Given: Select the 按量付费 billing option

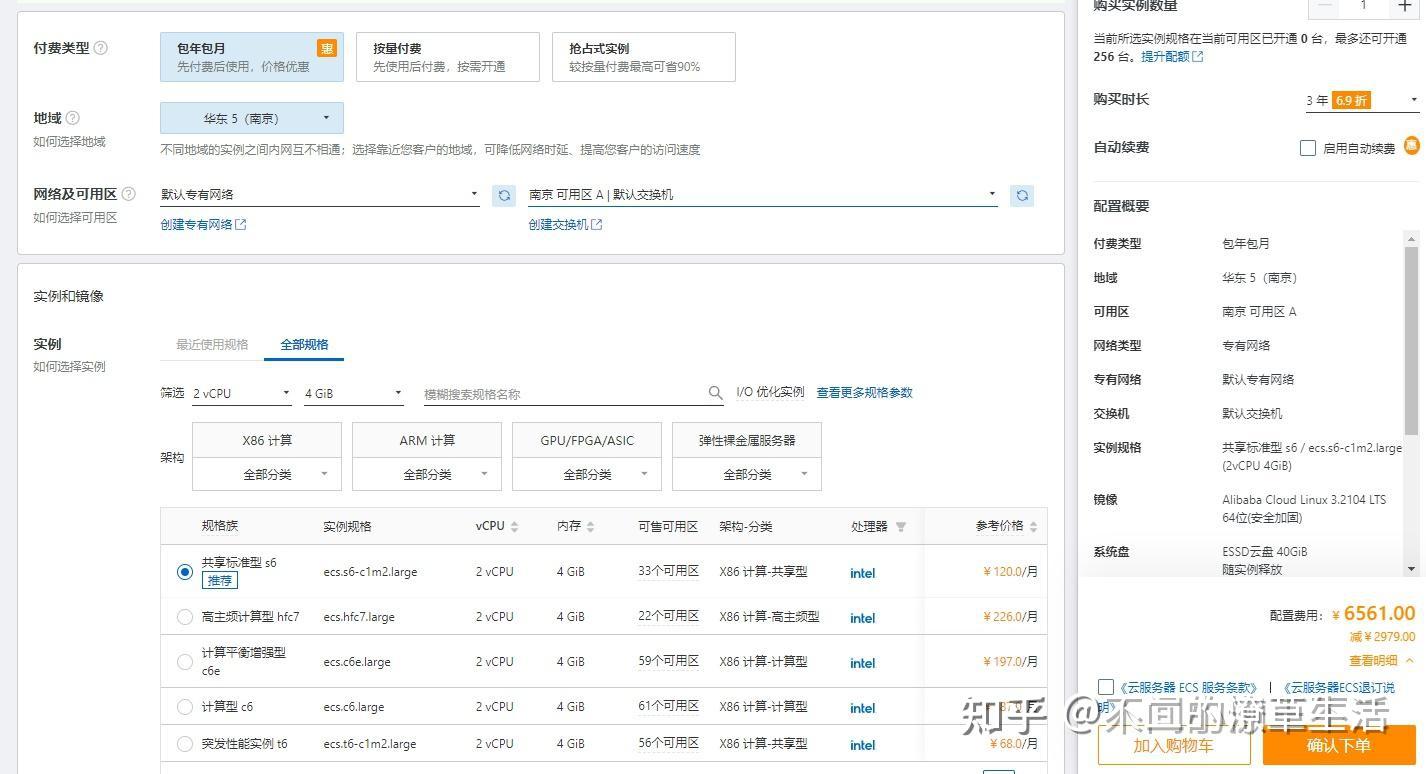Looking at the screenshot, I should click(447, 57).
